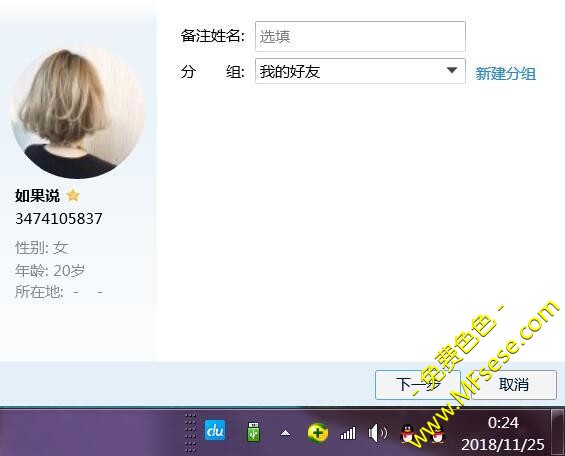Click the Show Desktop strip at taskbar end
This screenshot has width=565, height=456.
click(558, 432)
